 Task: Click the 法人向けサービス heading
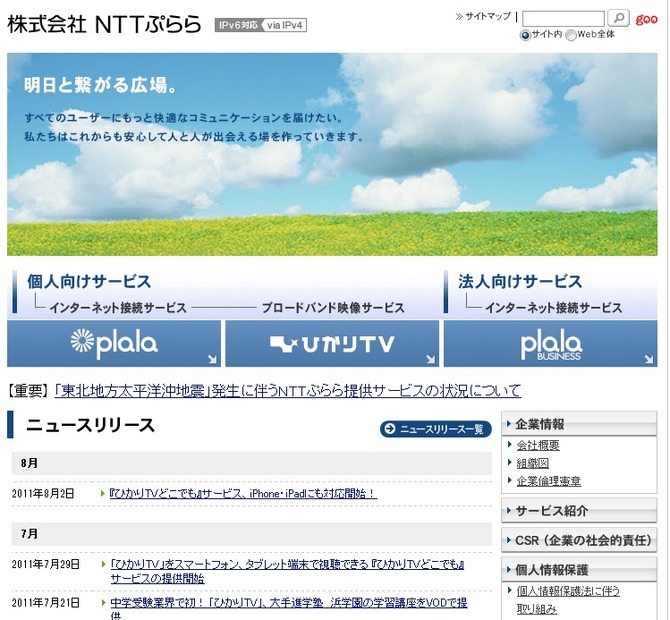point(520,282)
